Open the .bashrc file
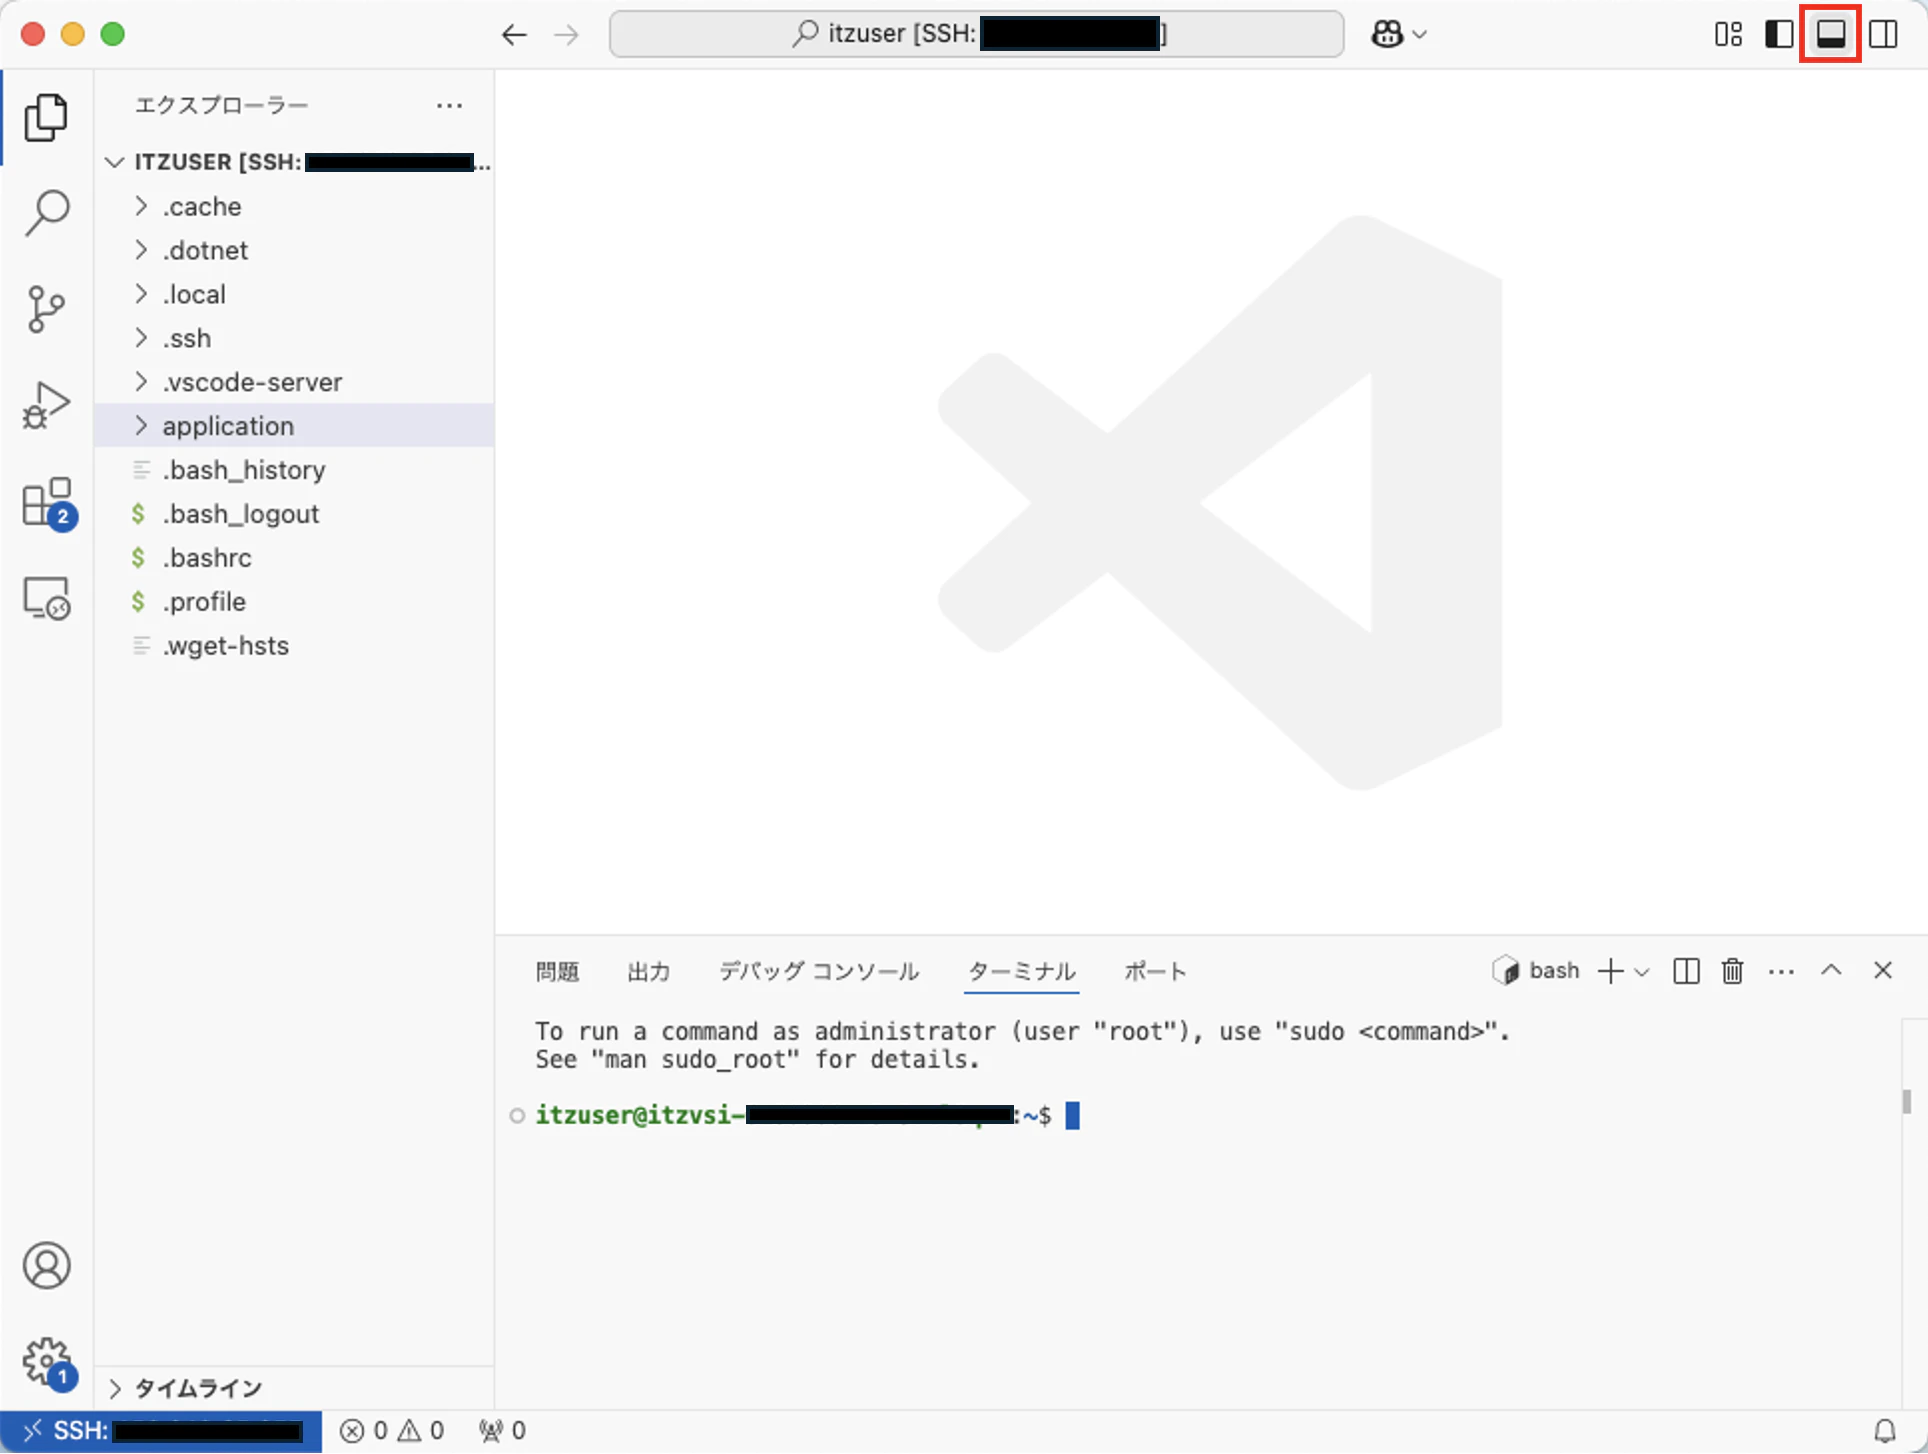The width and height of the screenshot is (1928, 1454). coord(294,558)
